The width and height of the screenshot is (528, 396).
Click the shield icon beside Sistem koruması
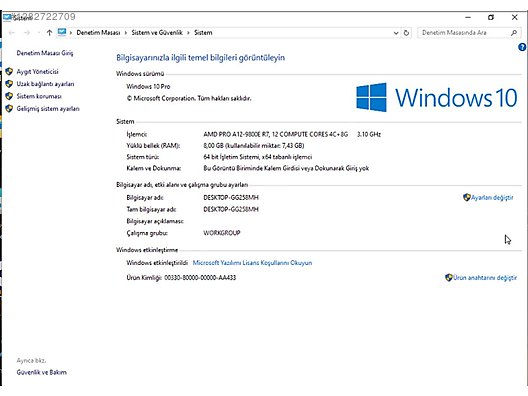9,96
